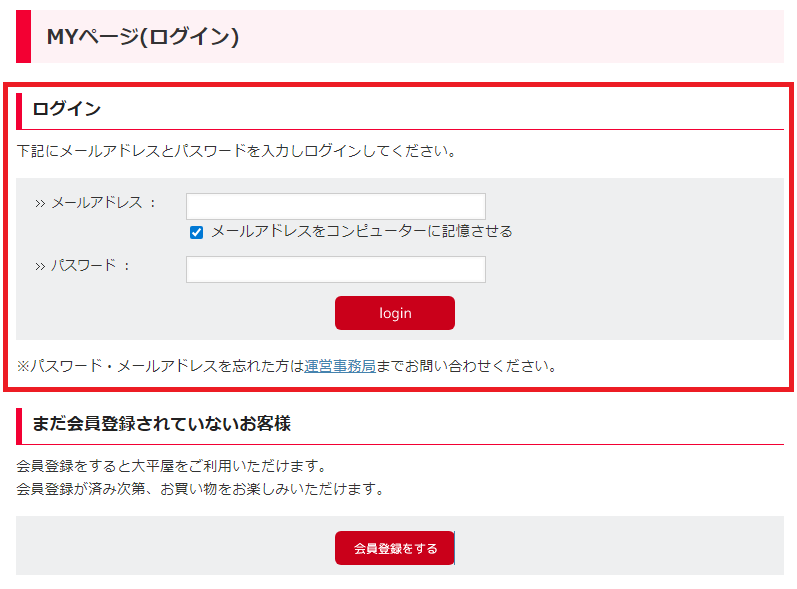Click red bar beside まだ会員登録されていないお客様
Viewport: 797px width, 589px height.
(x=19, y=425)
